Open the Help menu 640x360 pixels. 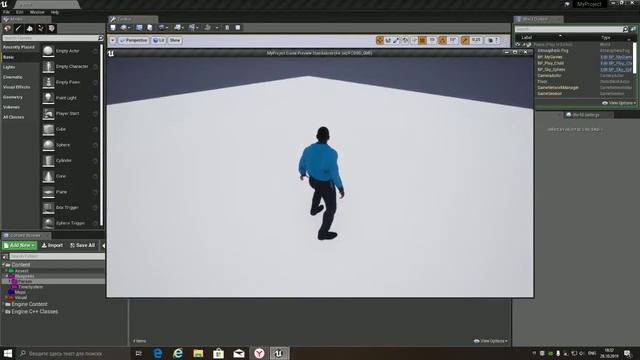(x=55, y=12)
